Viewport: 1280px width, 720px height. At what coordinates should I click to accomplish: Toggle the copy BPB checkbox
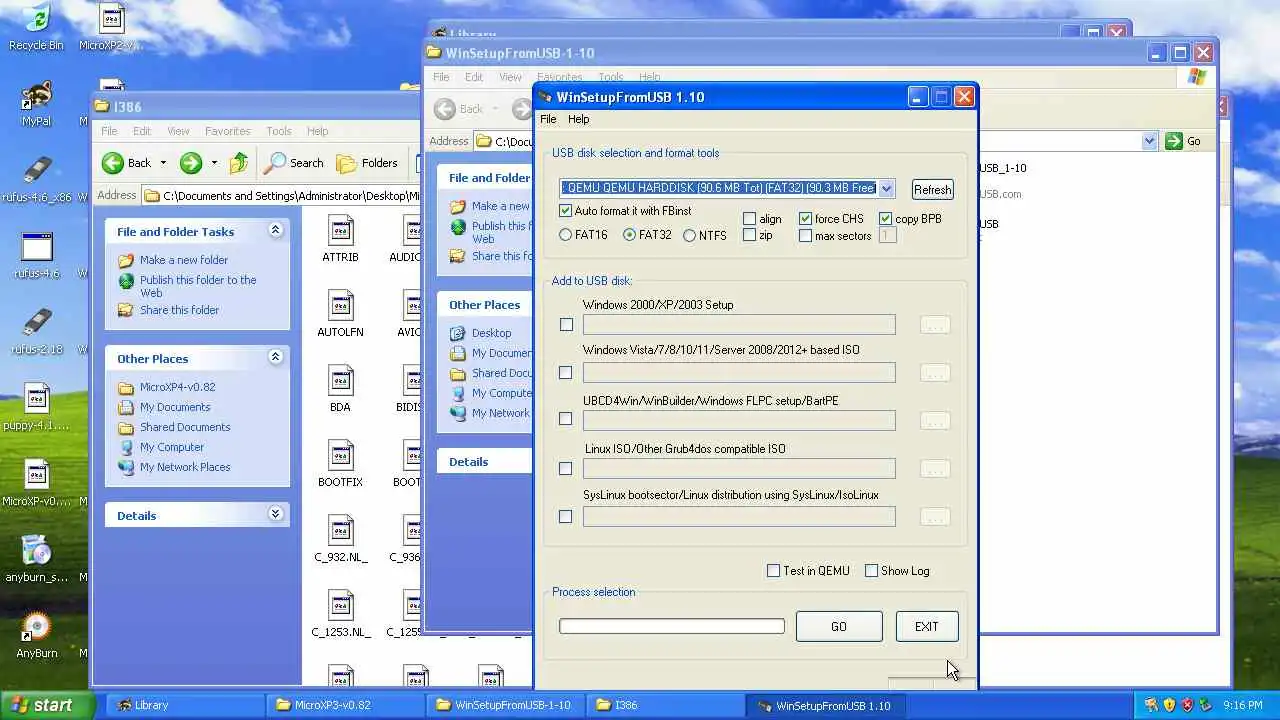coord(886,219)
